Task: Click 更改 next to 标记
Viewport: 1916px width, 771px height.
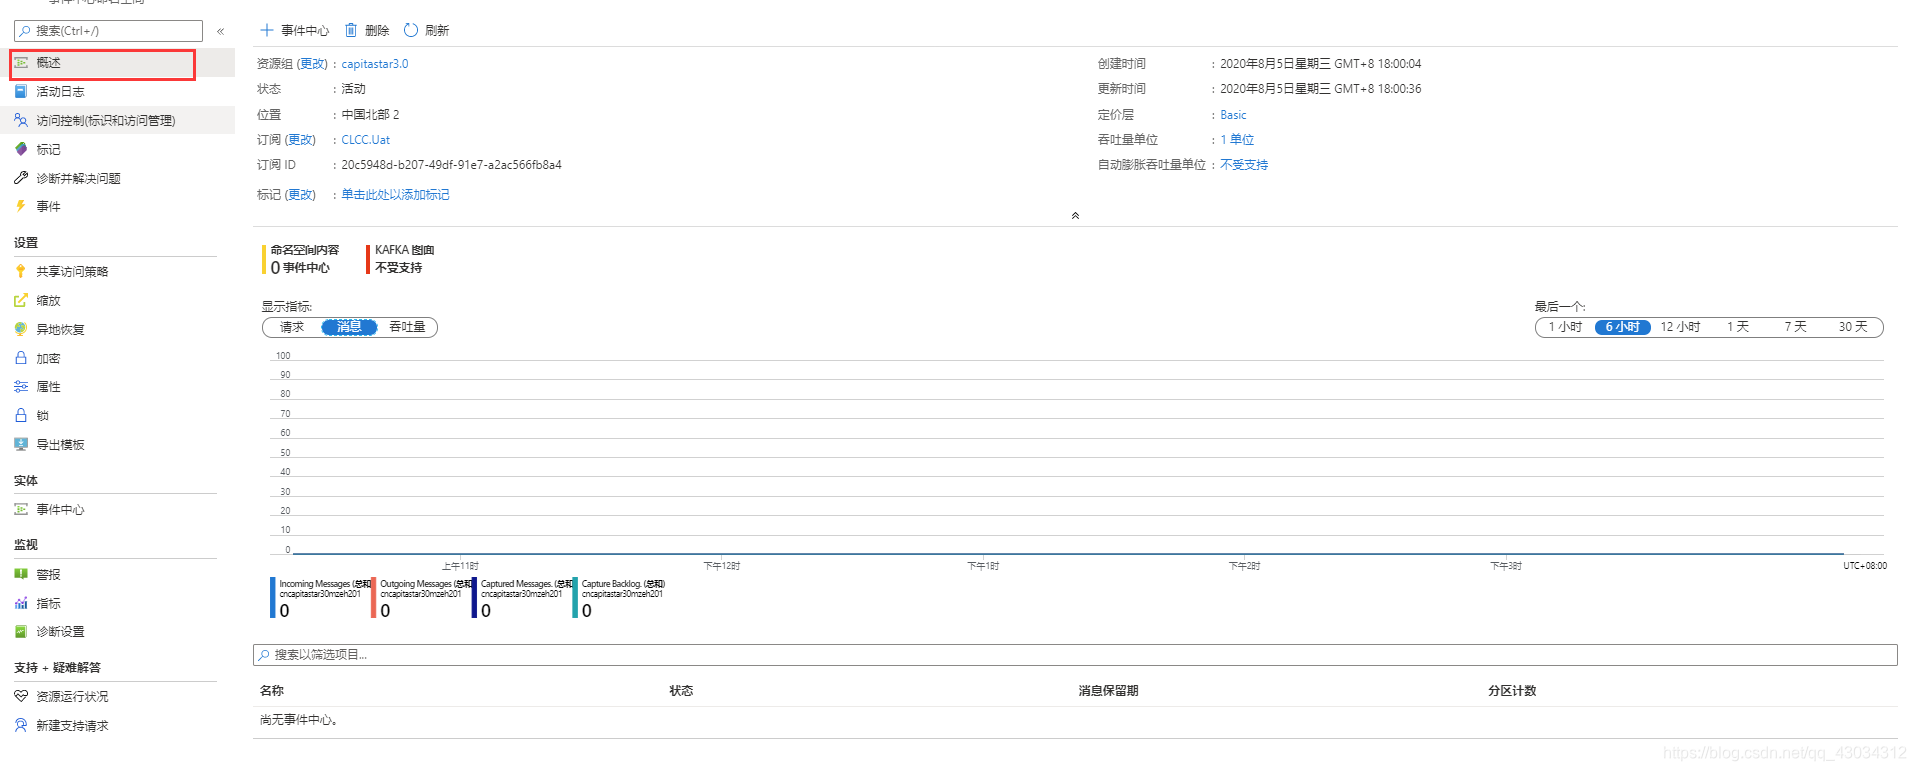Action: click(300, 195)
